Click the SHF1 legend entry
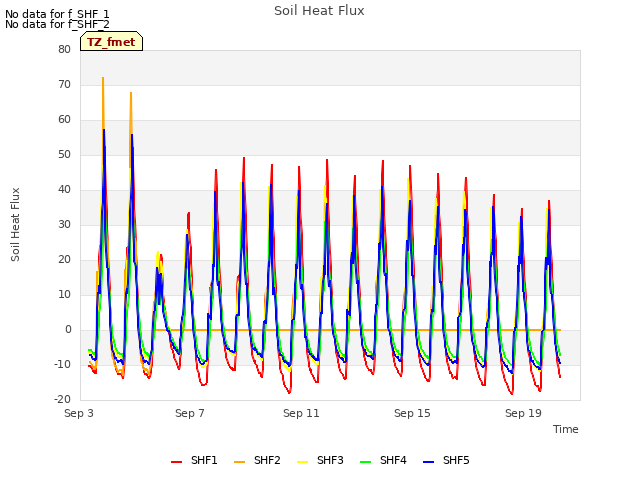 [194, 460]
